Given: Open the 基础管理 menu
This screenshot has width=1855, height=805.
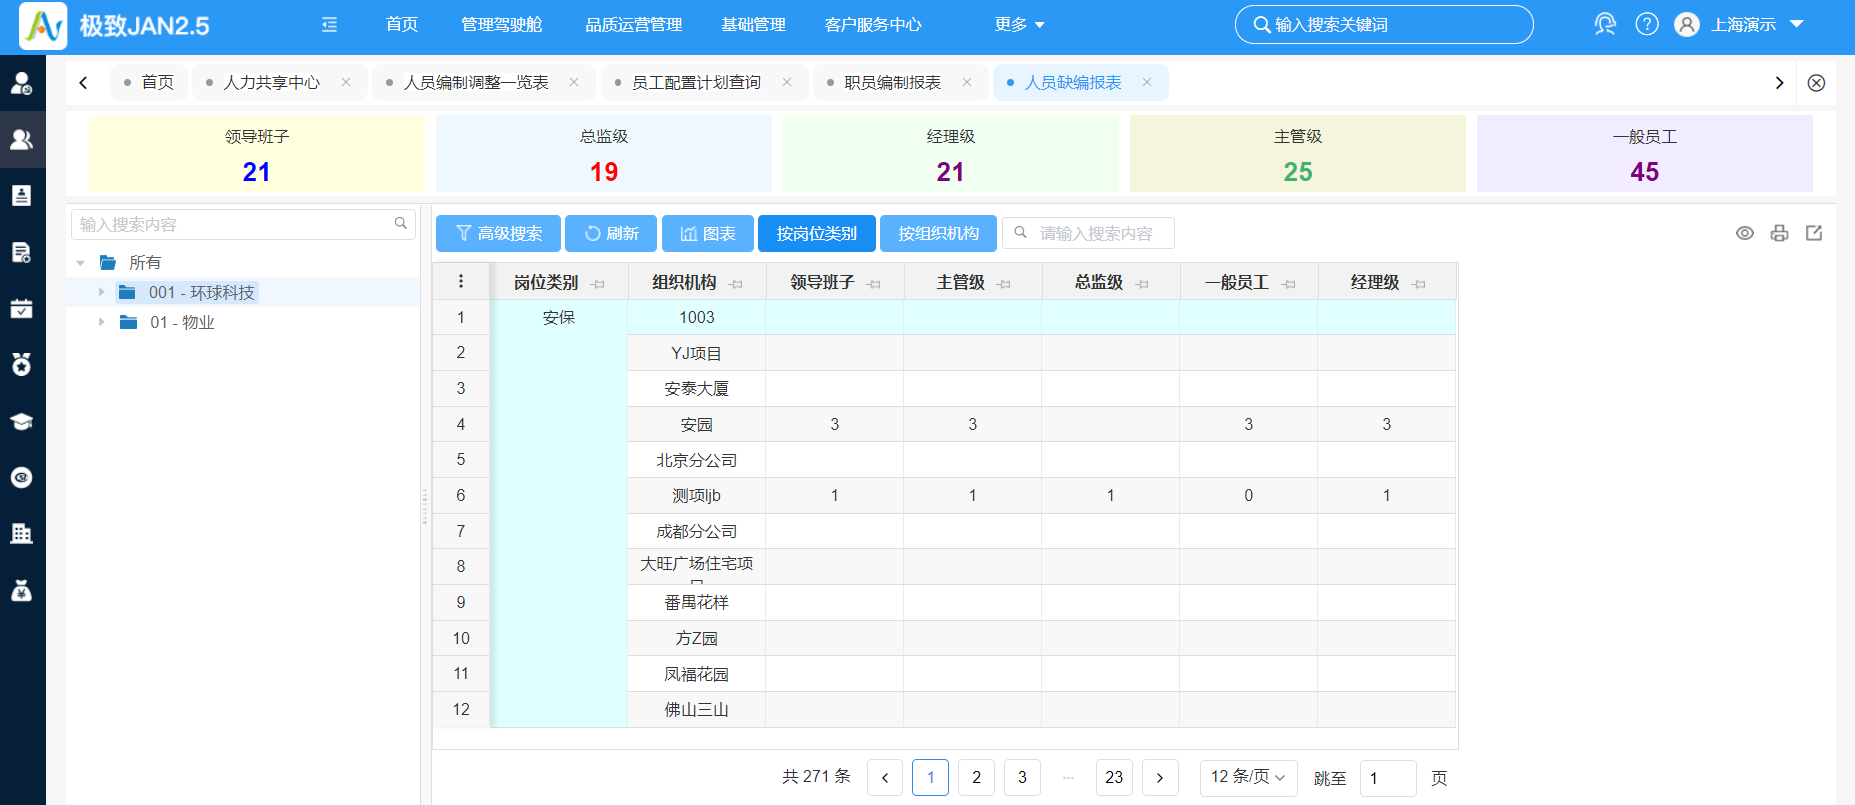Looking at the screenshot, I should [x=753, y=24].
